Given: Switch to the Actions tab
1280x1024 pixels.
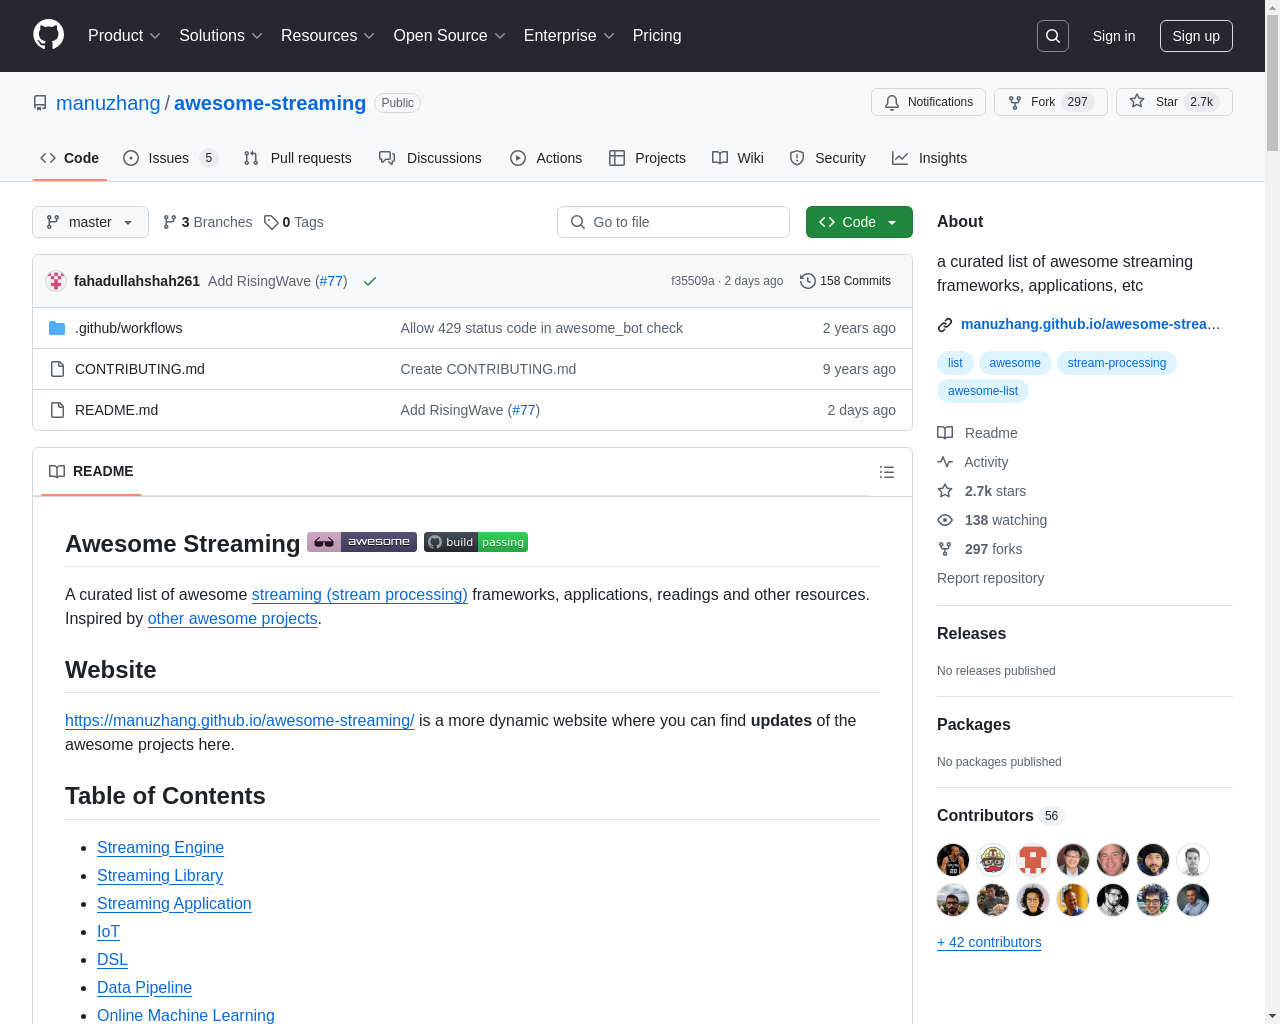Looking at the screenshot, I should pos(546,158).
